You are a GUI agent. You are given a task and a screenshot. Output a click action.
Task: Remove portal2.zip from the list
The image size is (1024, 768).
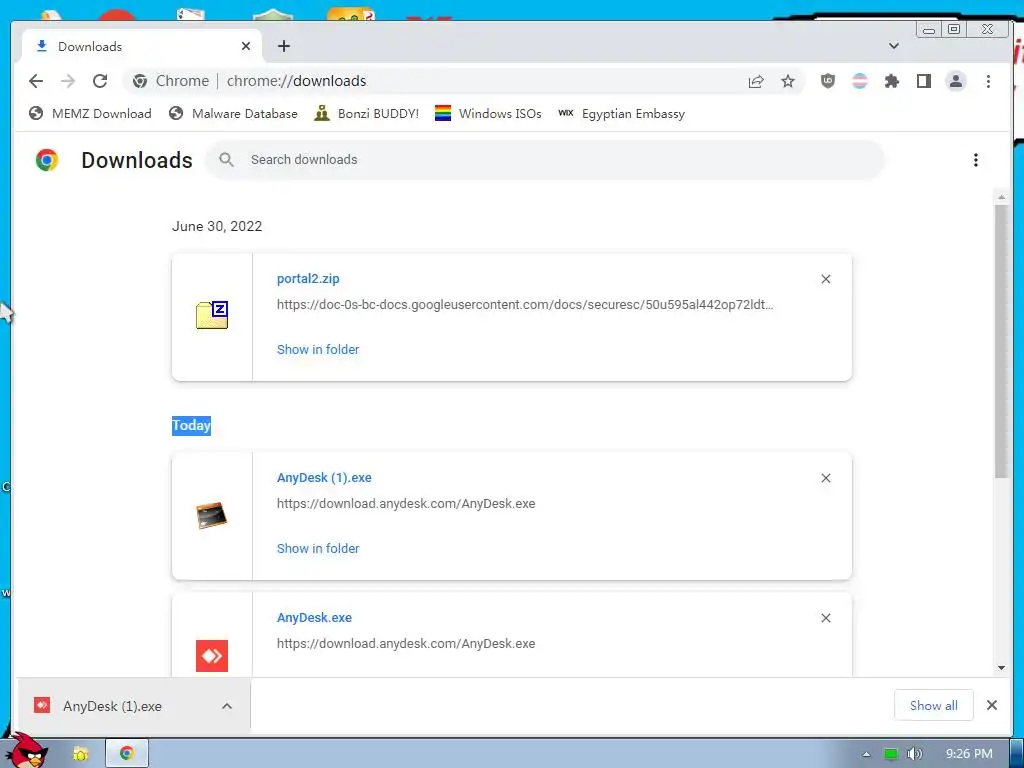pos(825,279)
